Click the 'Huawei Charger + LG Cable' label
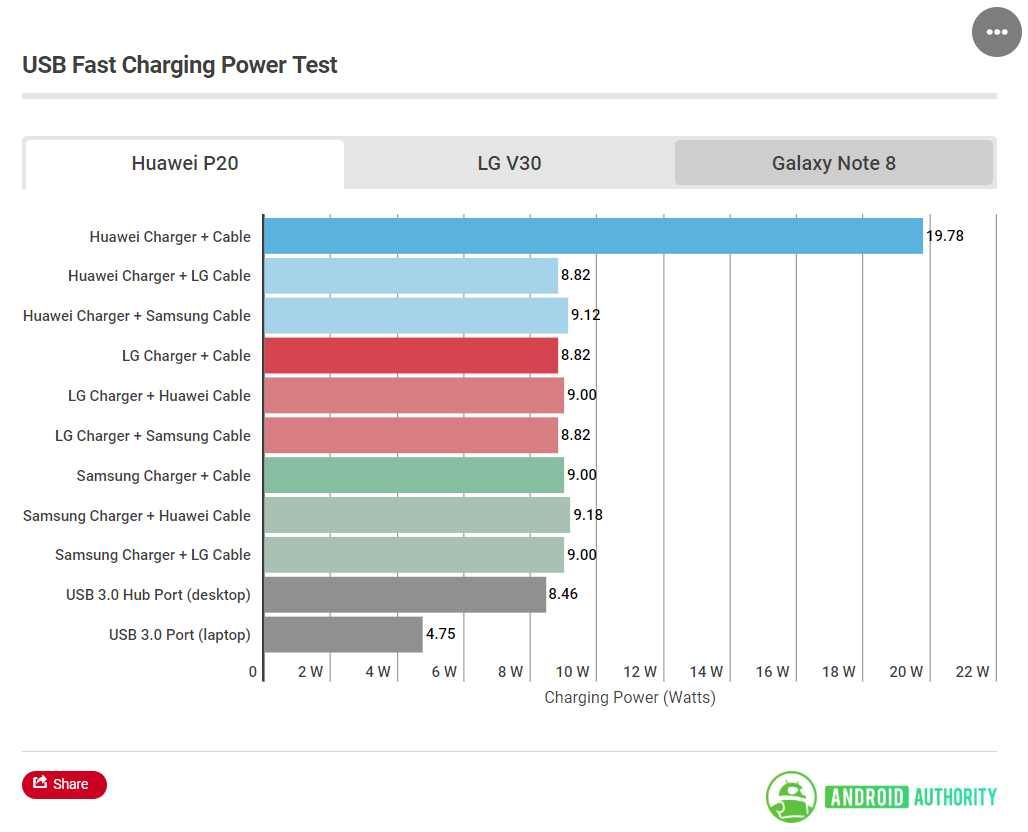The width and height of the screenshot is (1028, 832). tap(159, 276)
